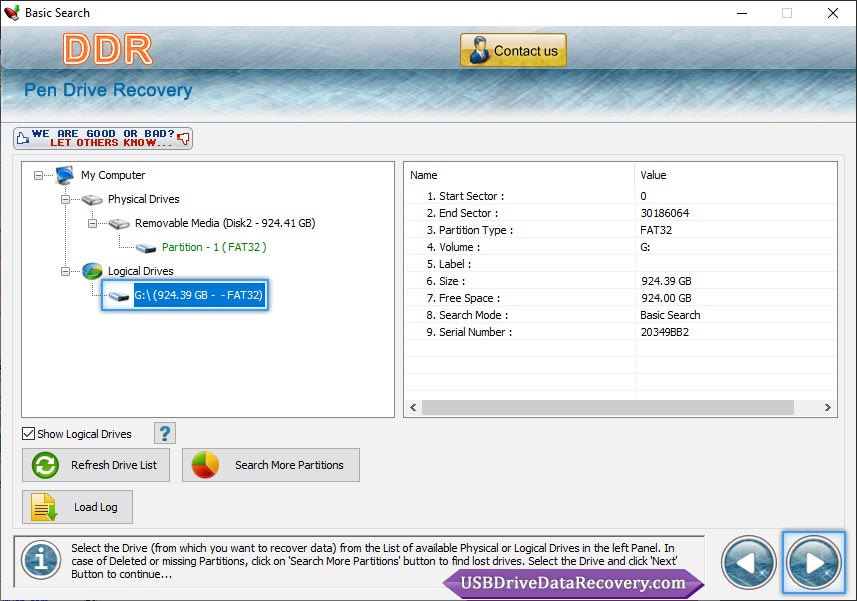857x601 pixels.
Task: Collapse the My Computer tree node
Action: pos(38,175)
